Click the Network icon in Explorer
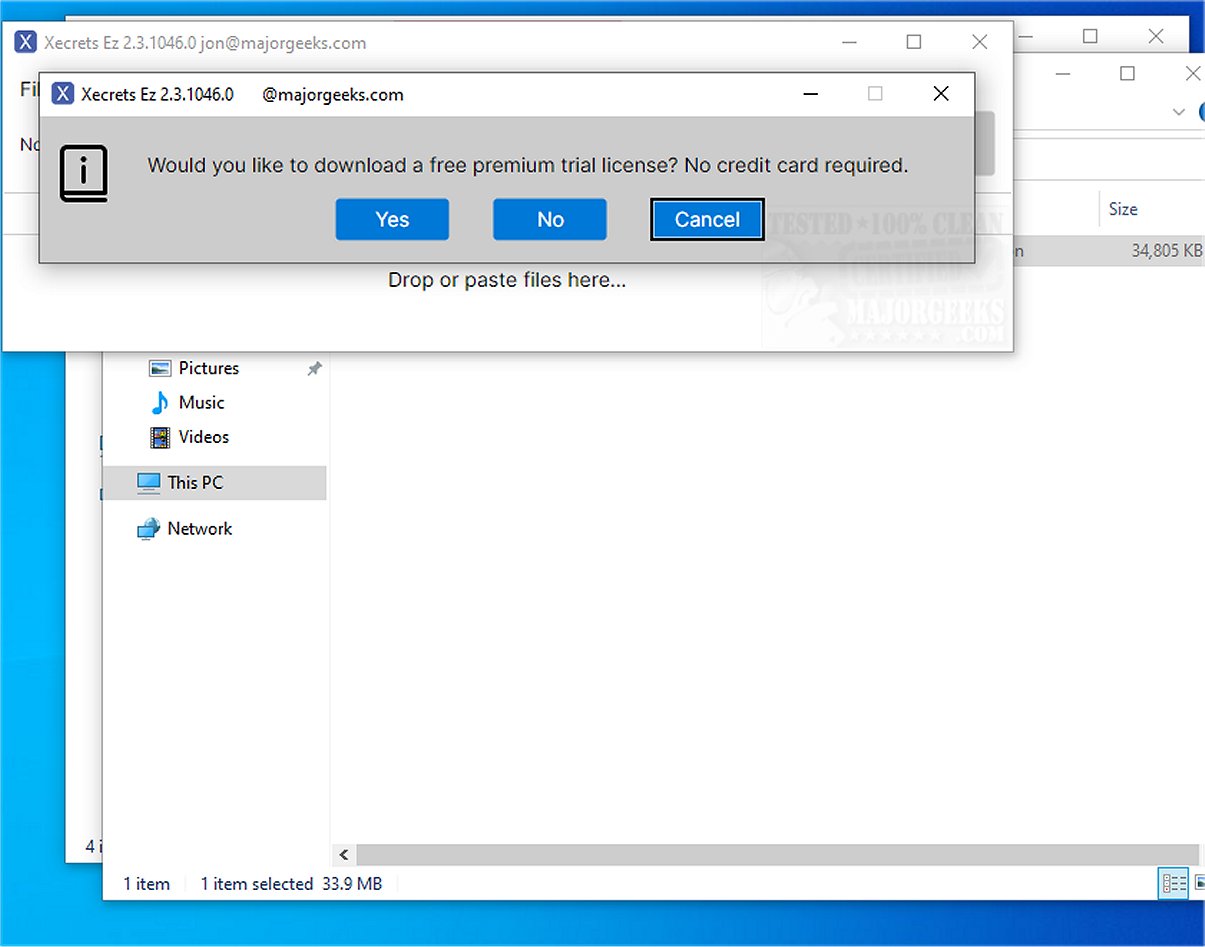This screenshot has width=1205, height=947. tap(148, 529)
